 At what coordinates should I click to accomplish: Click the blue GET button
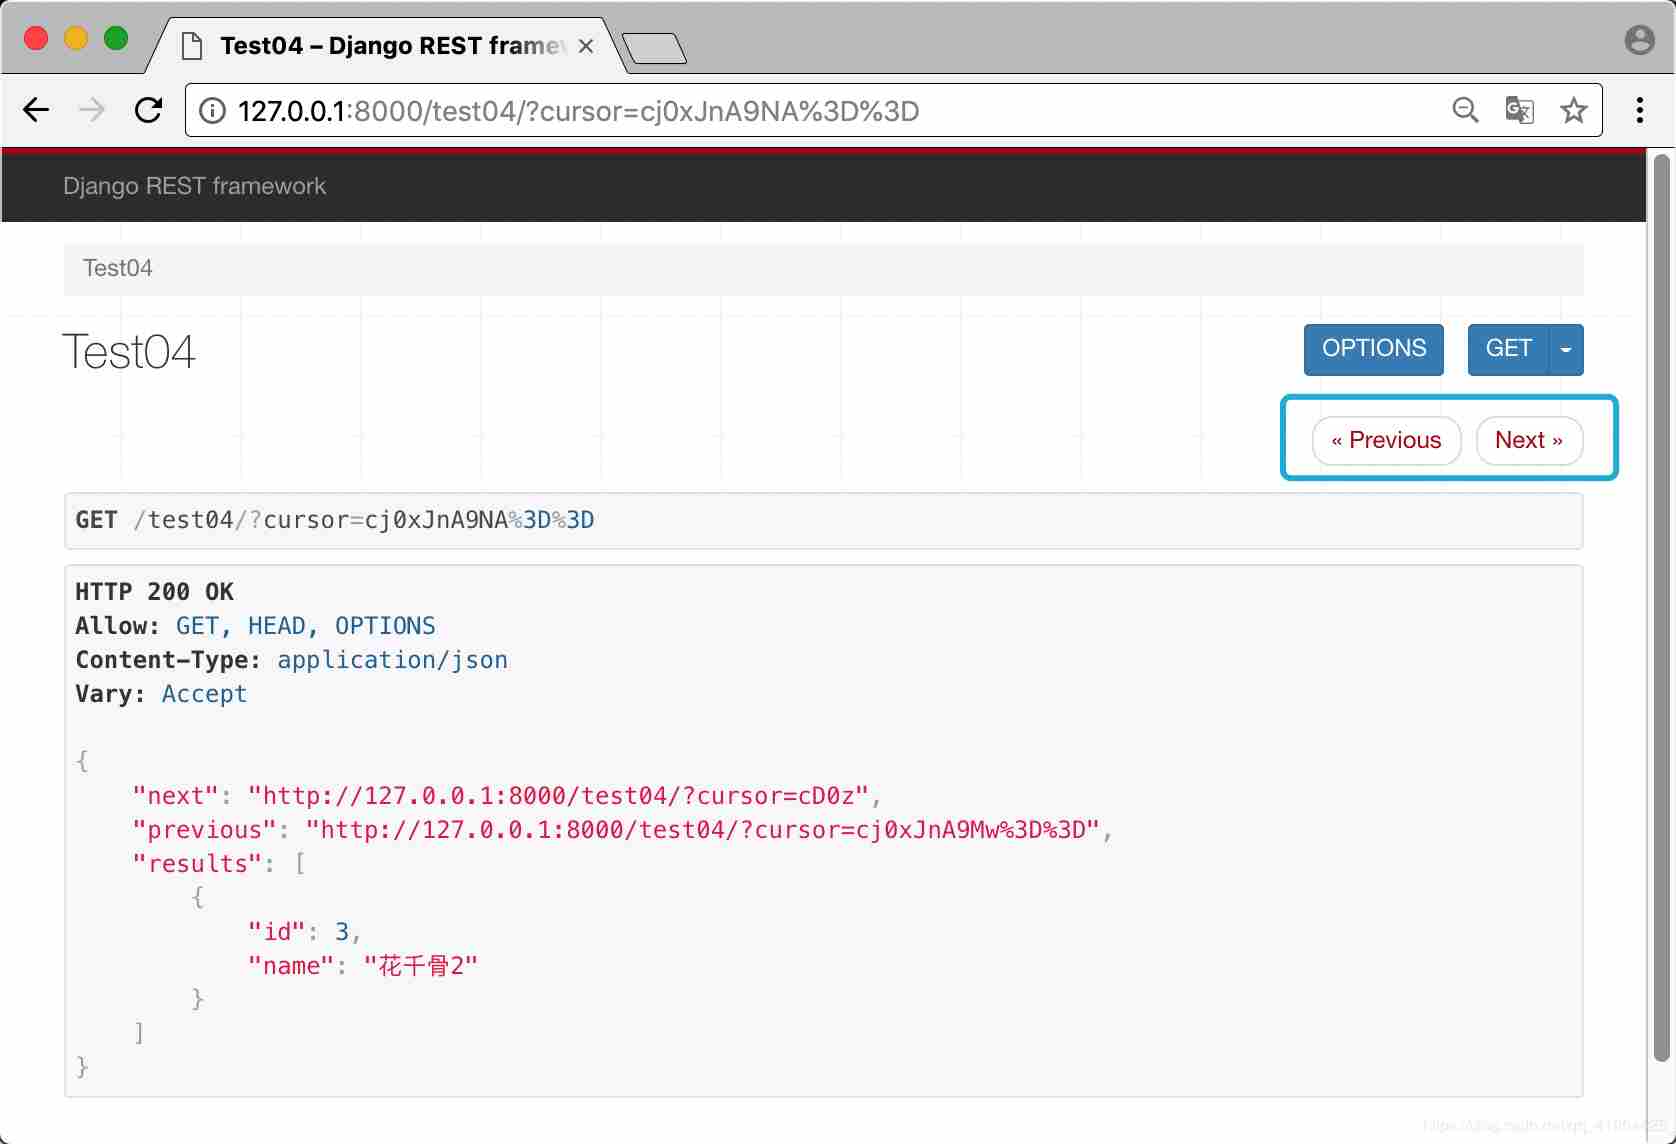tap(1508, 349)
